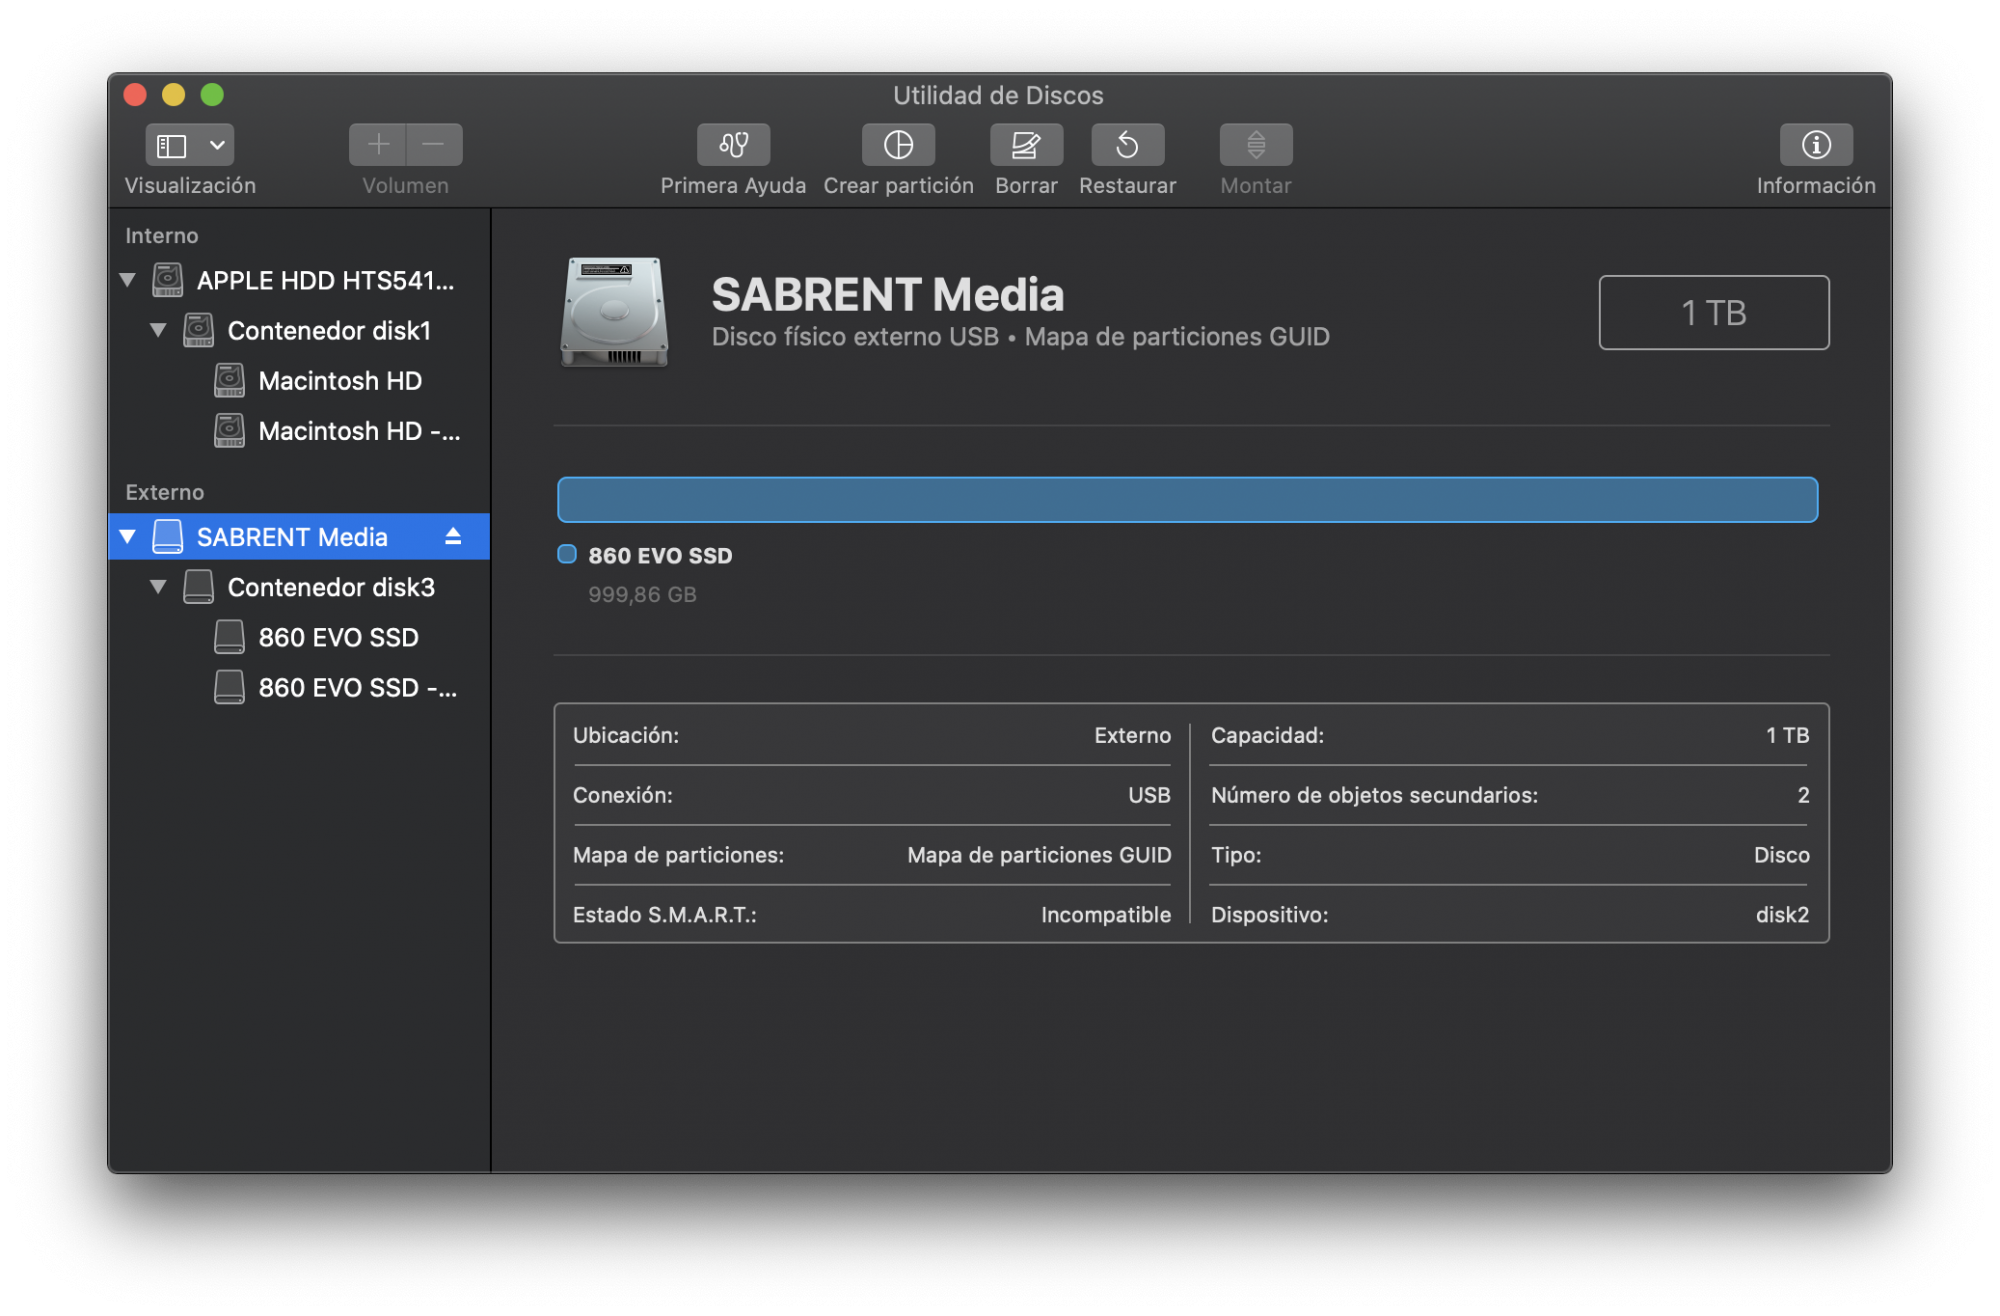Collapse the SABRENT Media disclosure triangle

coord(128,537)
